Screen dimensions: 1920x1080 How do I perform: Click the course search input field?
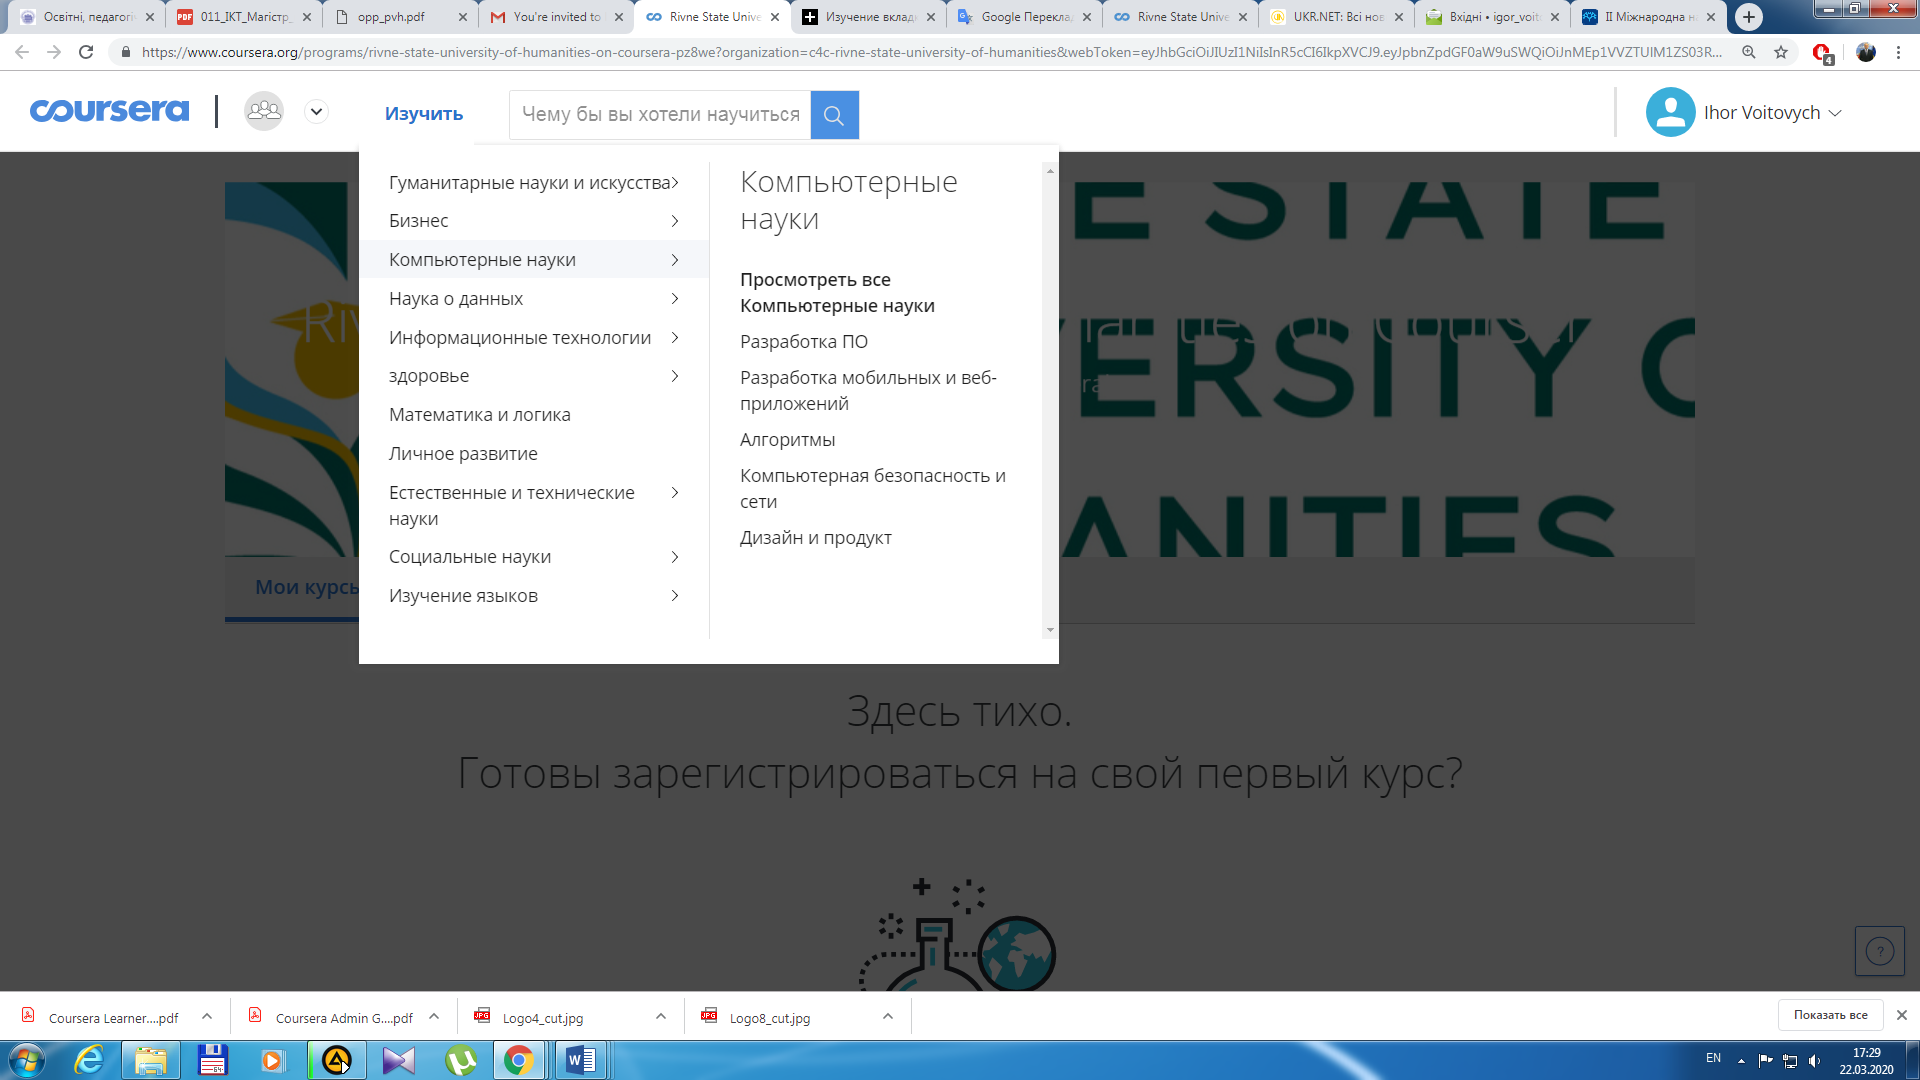[x=660, y=115]
